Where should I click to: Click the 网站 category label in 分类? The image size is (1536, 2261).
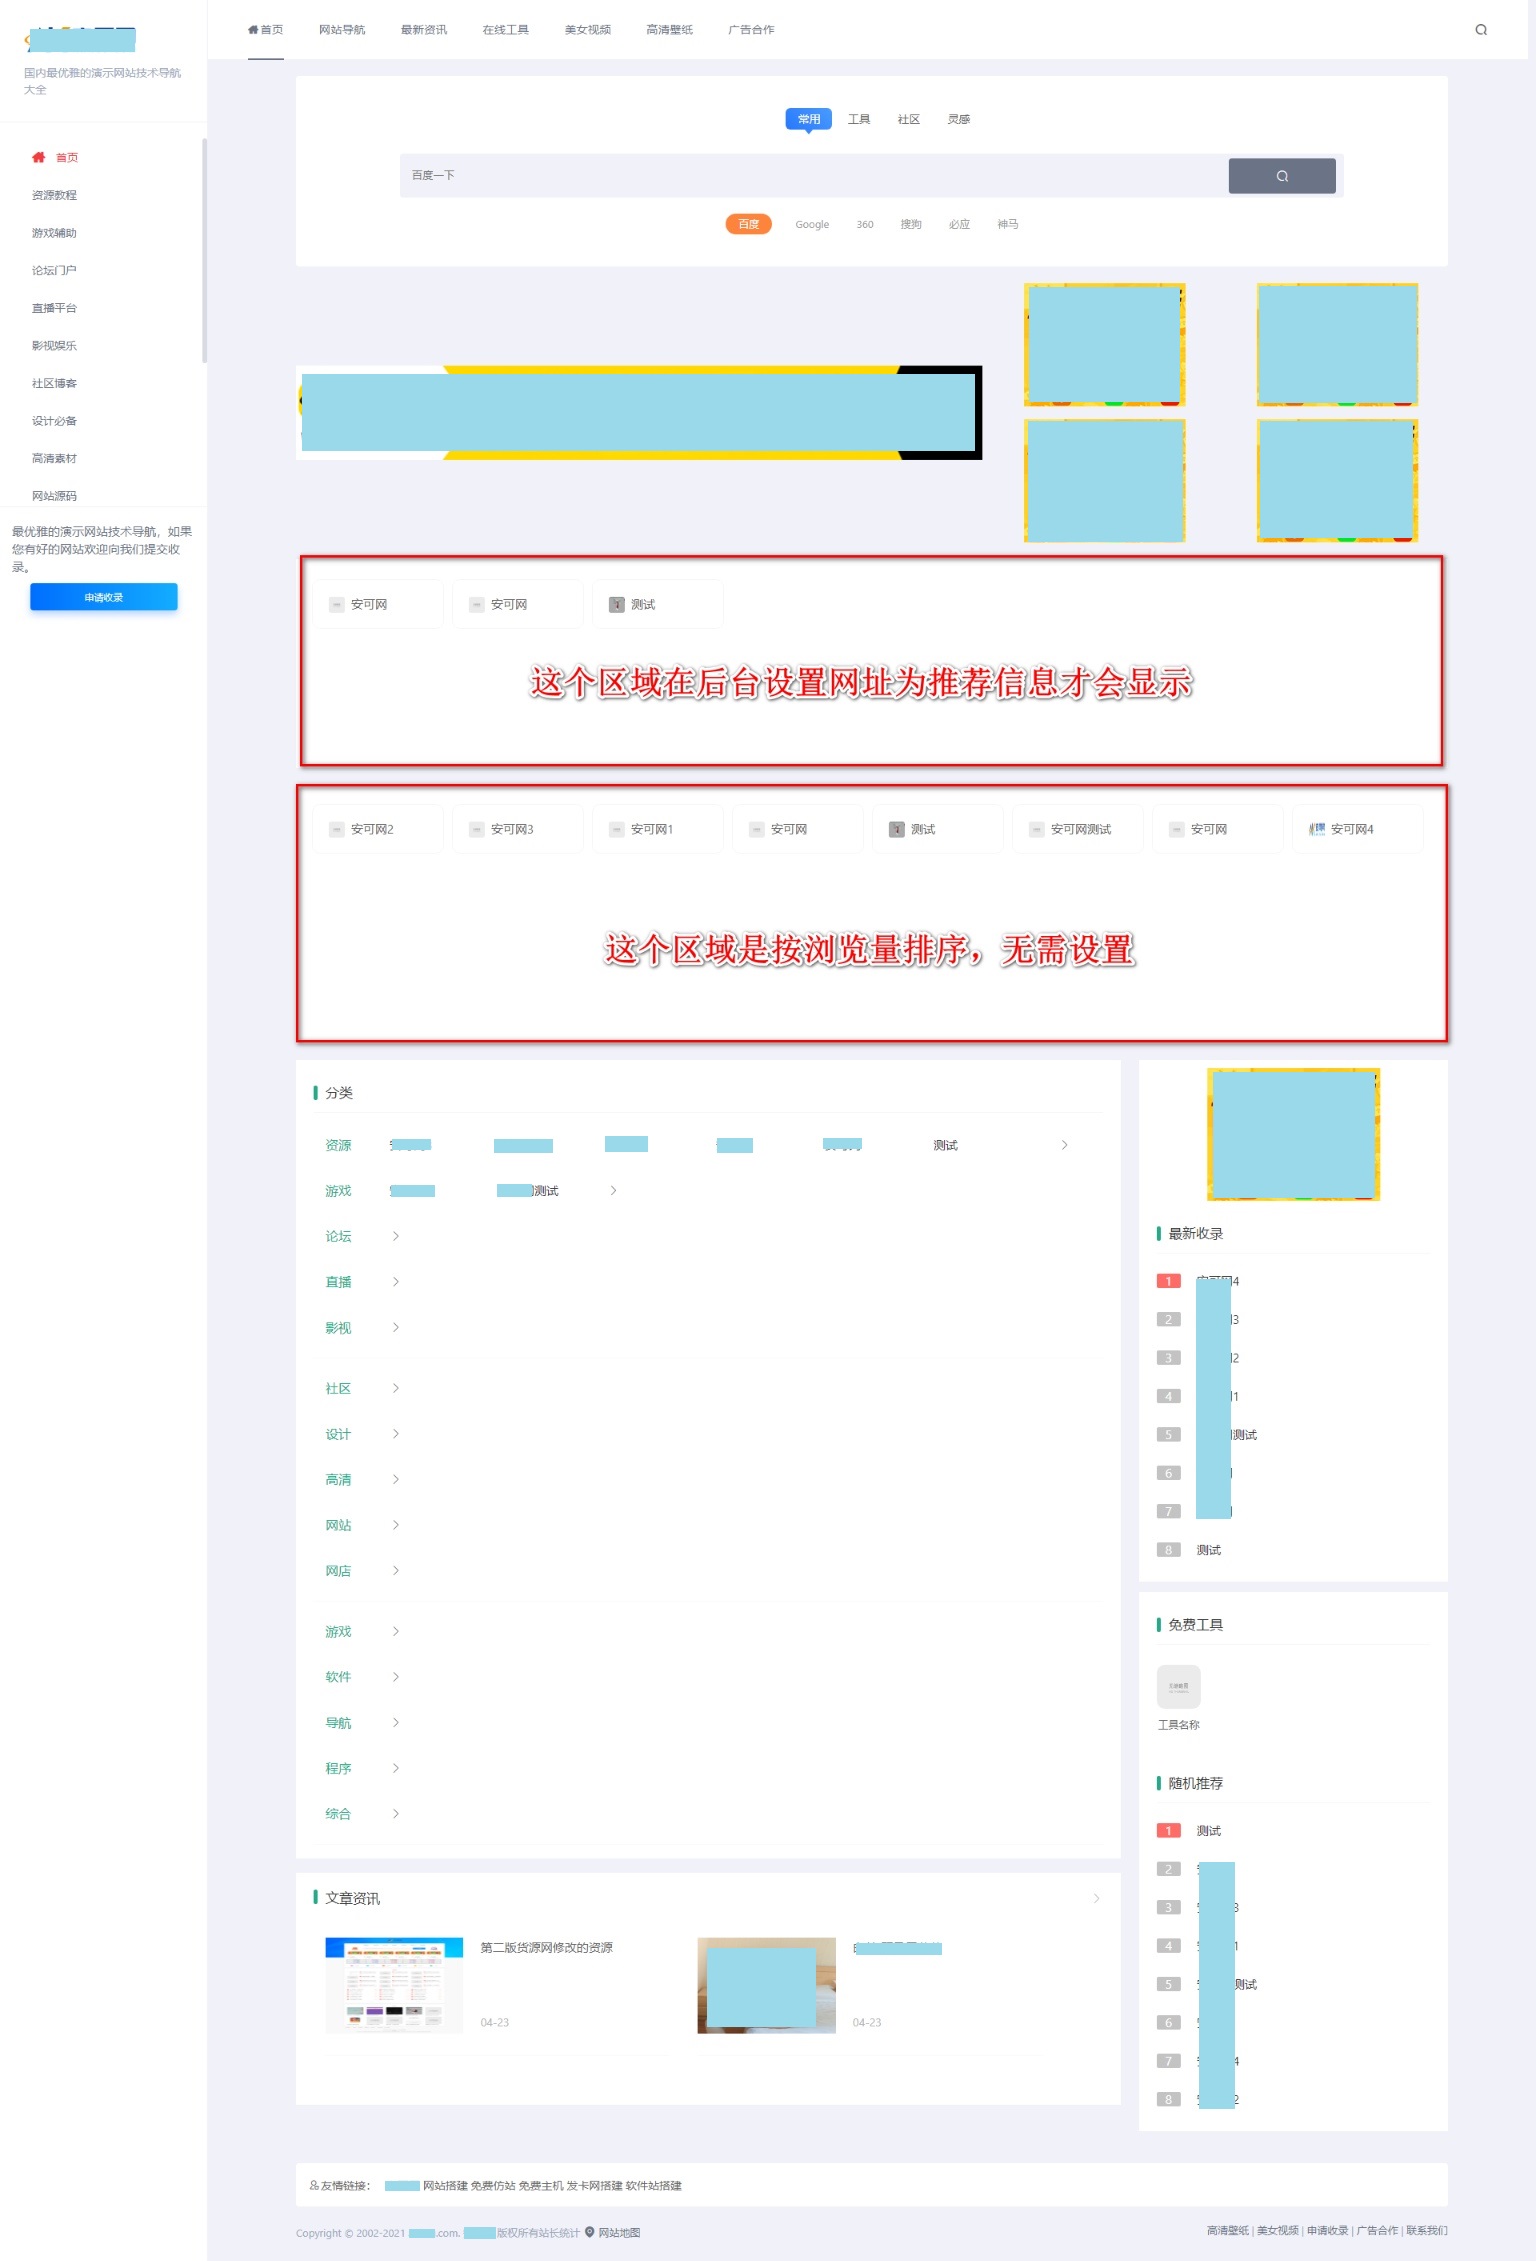click(338, 1525)
